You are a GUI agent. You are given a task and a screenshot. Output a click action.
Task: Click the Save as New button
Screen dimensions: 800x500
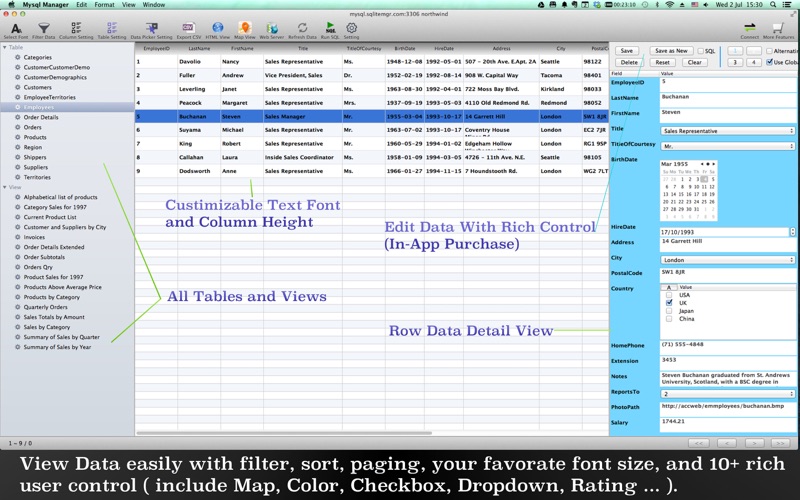671,51
